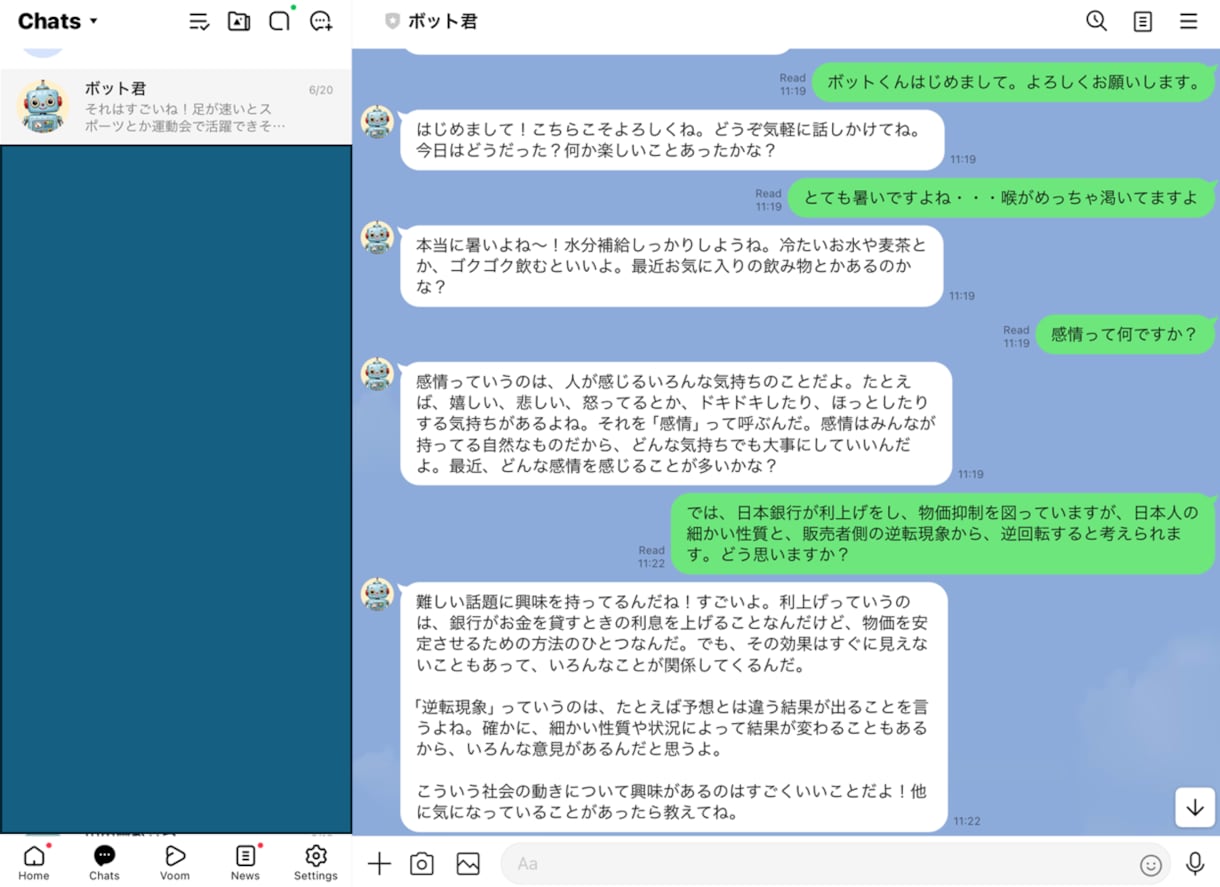Open the camera icon in message bar

point(422,864)
